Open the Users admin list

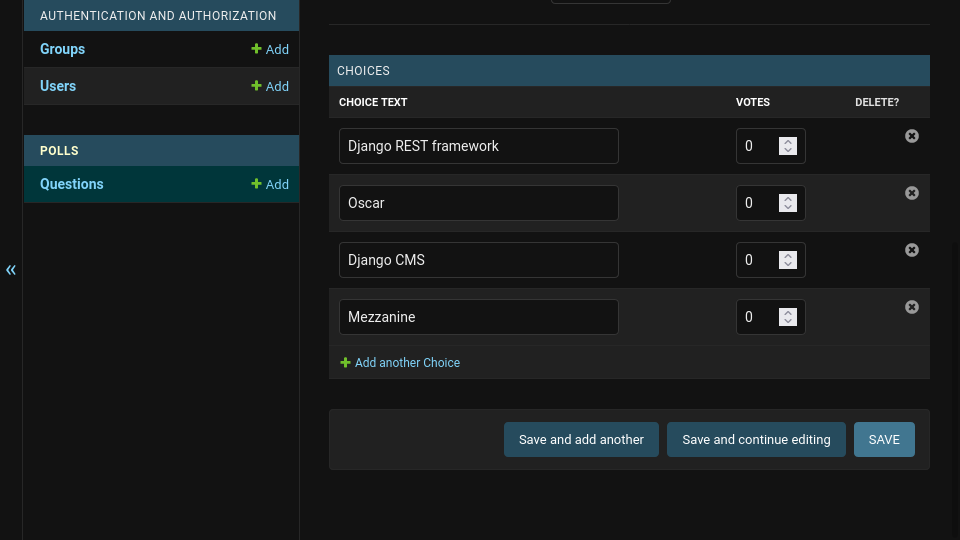tap(58, 86)
